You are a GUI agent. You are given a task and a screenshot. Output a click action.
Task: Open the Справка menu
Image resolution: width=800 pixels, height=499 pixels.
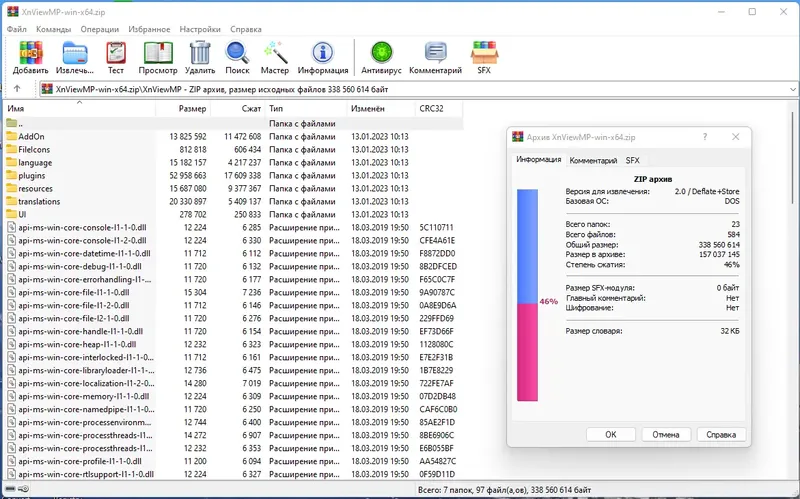coord(246,29)
